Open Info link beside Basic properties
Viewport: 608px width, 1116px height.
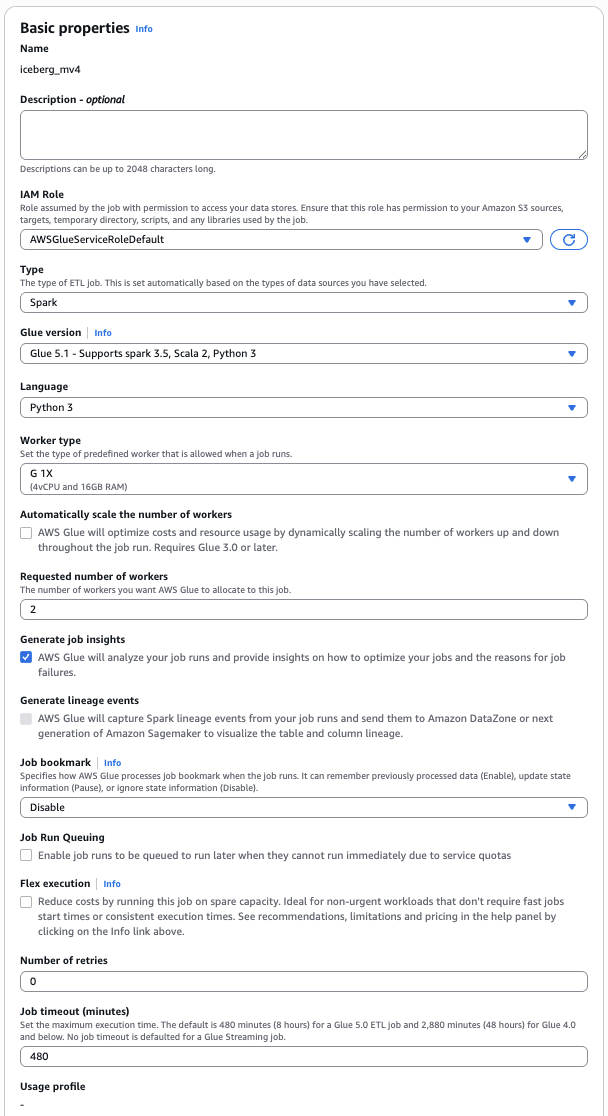point(144,29)
